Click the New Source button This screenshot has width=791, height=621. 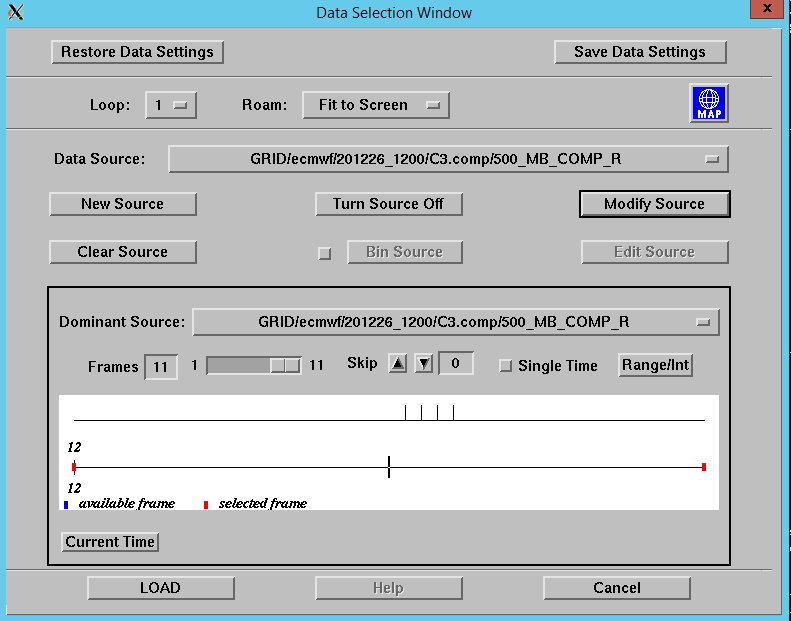click(x=123, y=204)
